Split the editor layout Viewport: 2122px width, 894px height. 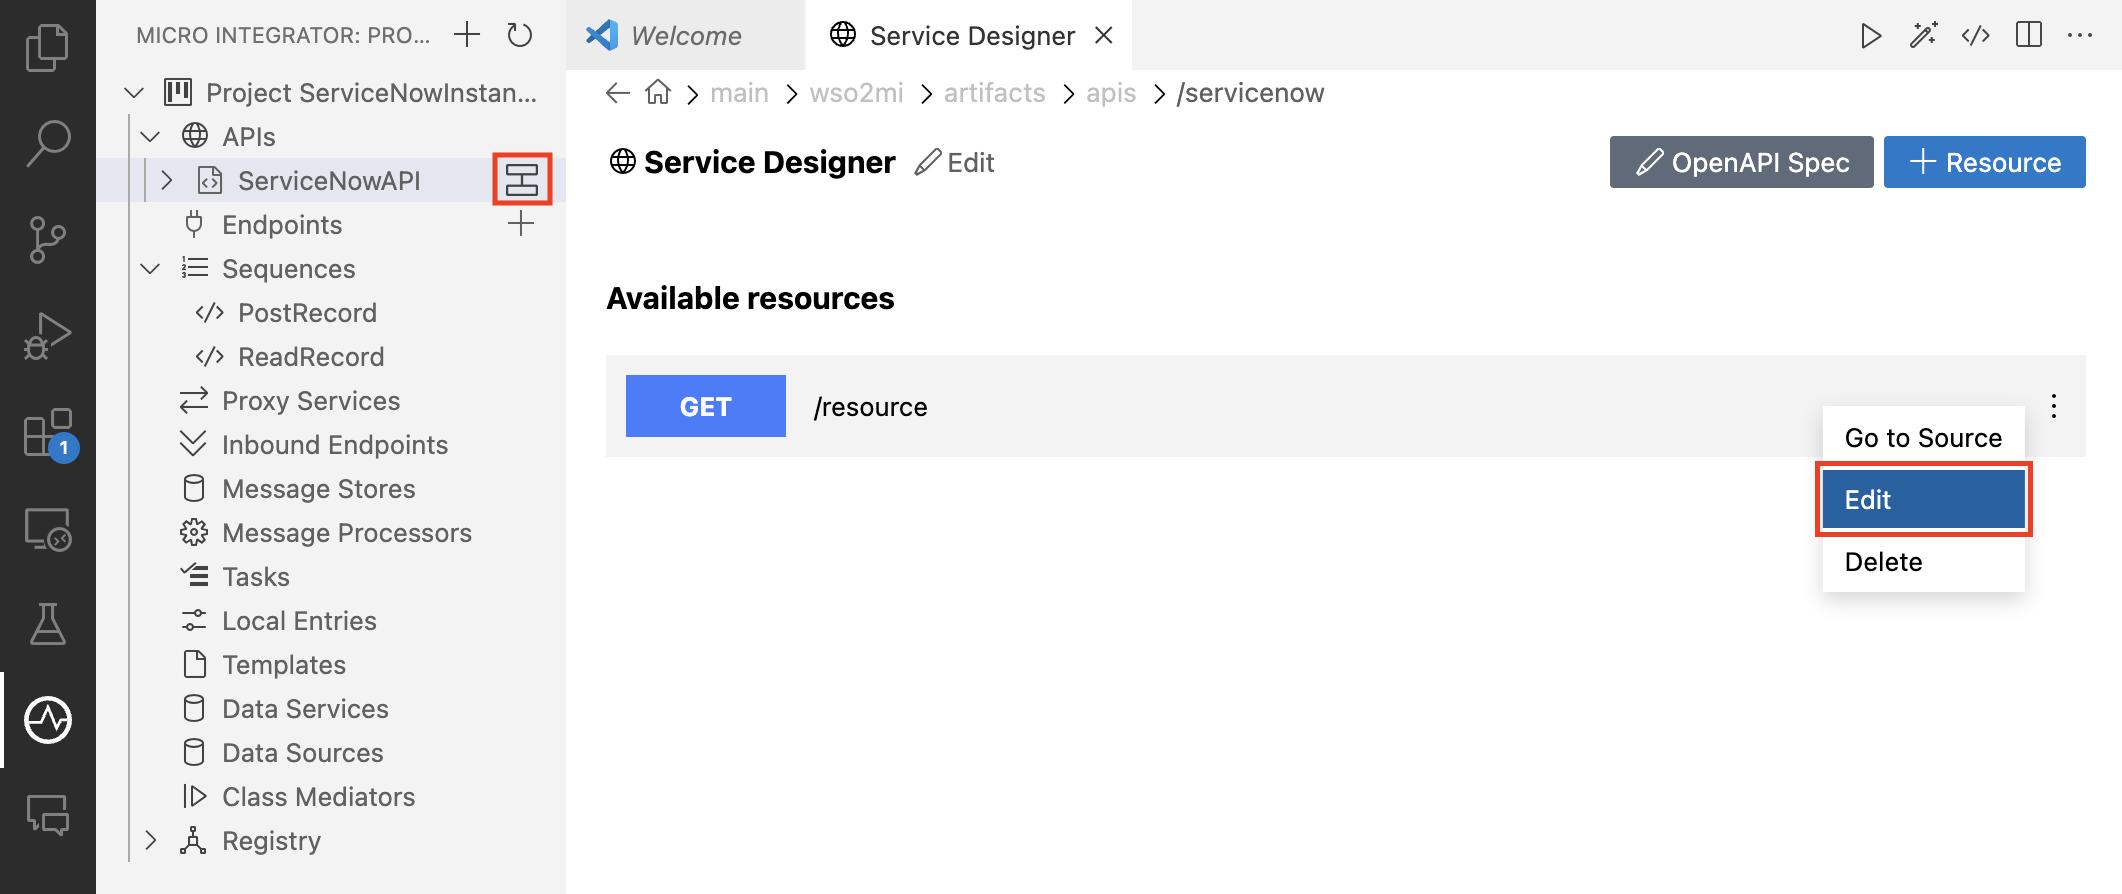click(2029, 36)
